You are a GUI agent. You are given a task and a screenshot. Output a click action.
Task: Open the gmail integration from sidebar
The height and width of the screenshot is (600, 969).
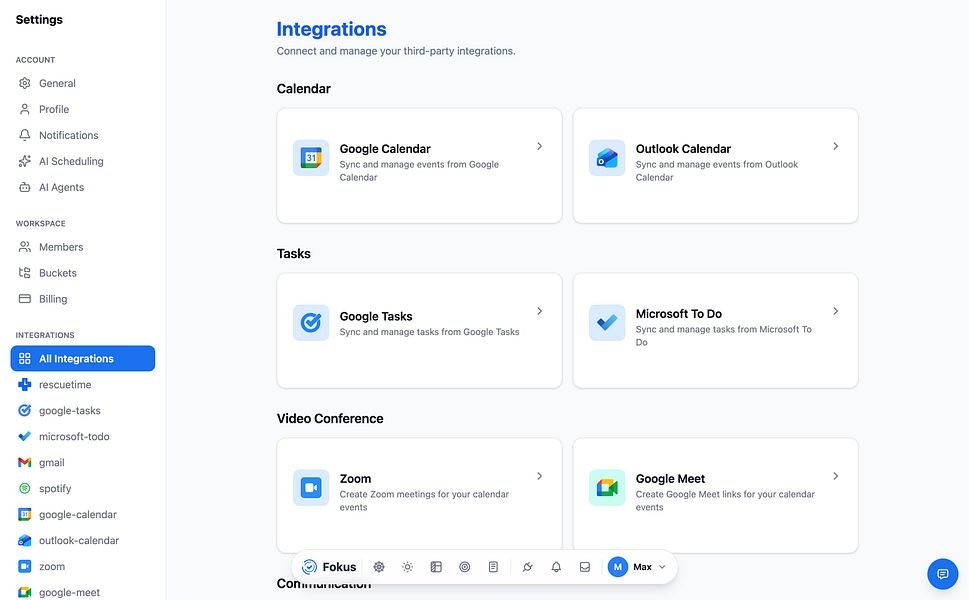(53, 462)
